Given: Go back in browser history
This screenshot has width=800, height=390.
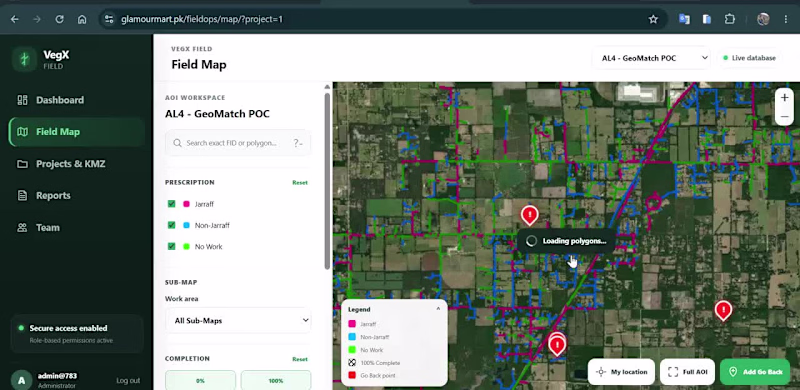Looking at the screenshot, I should (x=14, y=19).
